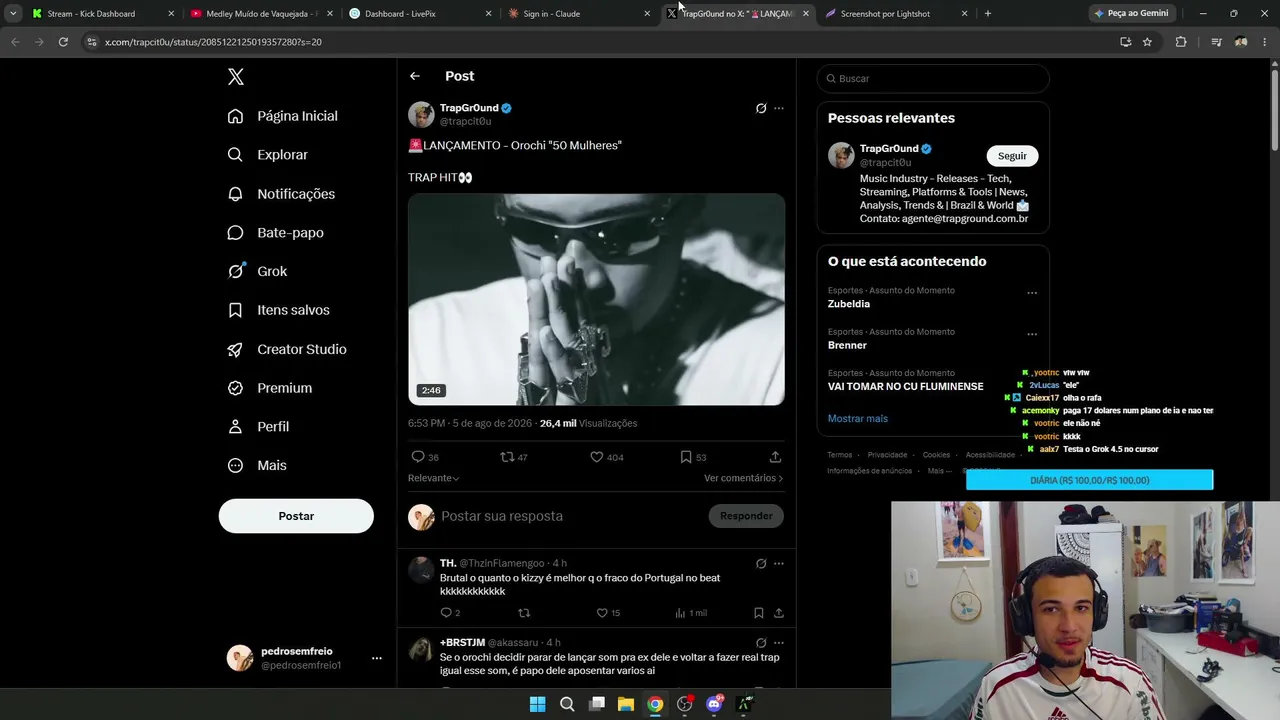The height and width of the screenshot is (720, 1280).
Task: Switch to Medley Muído de Vaquejada tab
Action: tap(261, 14)
